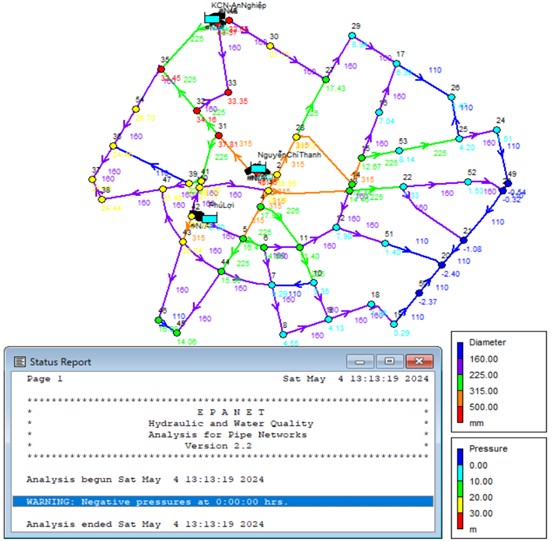Select junction node 8
Viewport: 553px width, 541px height.
pyautogui.click(x=283, y=334)
